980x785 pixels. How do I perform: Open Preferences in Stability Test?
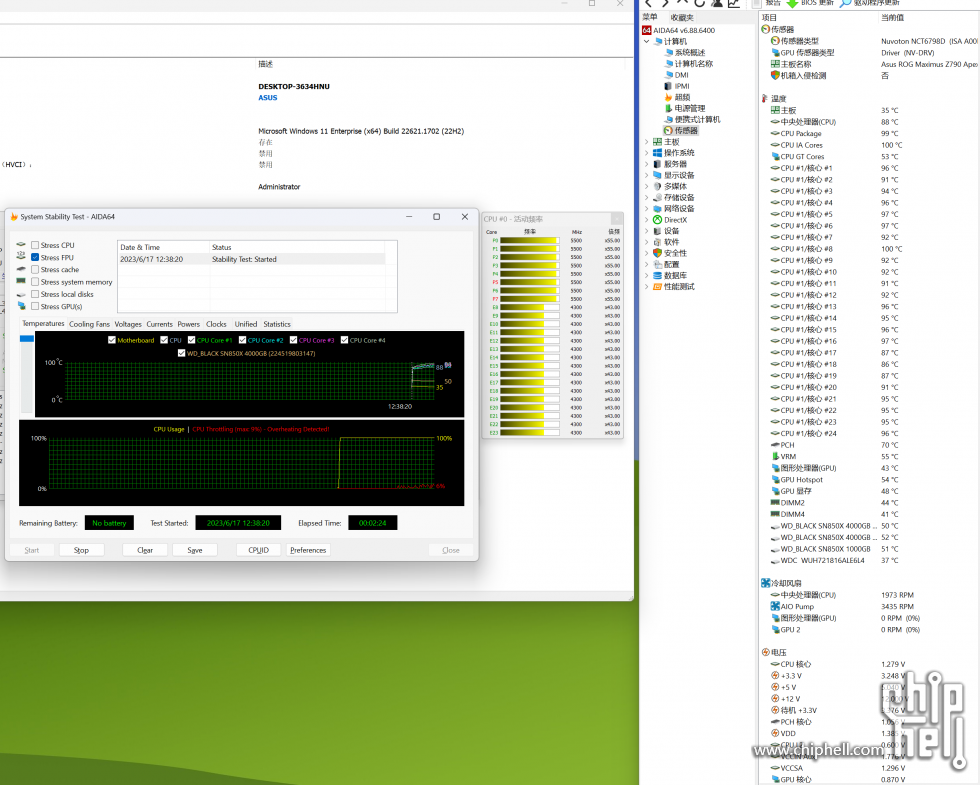308,550
